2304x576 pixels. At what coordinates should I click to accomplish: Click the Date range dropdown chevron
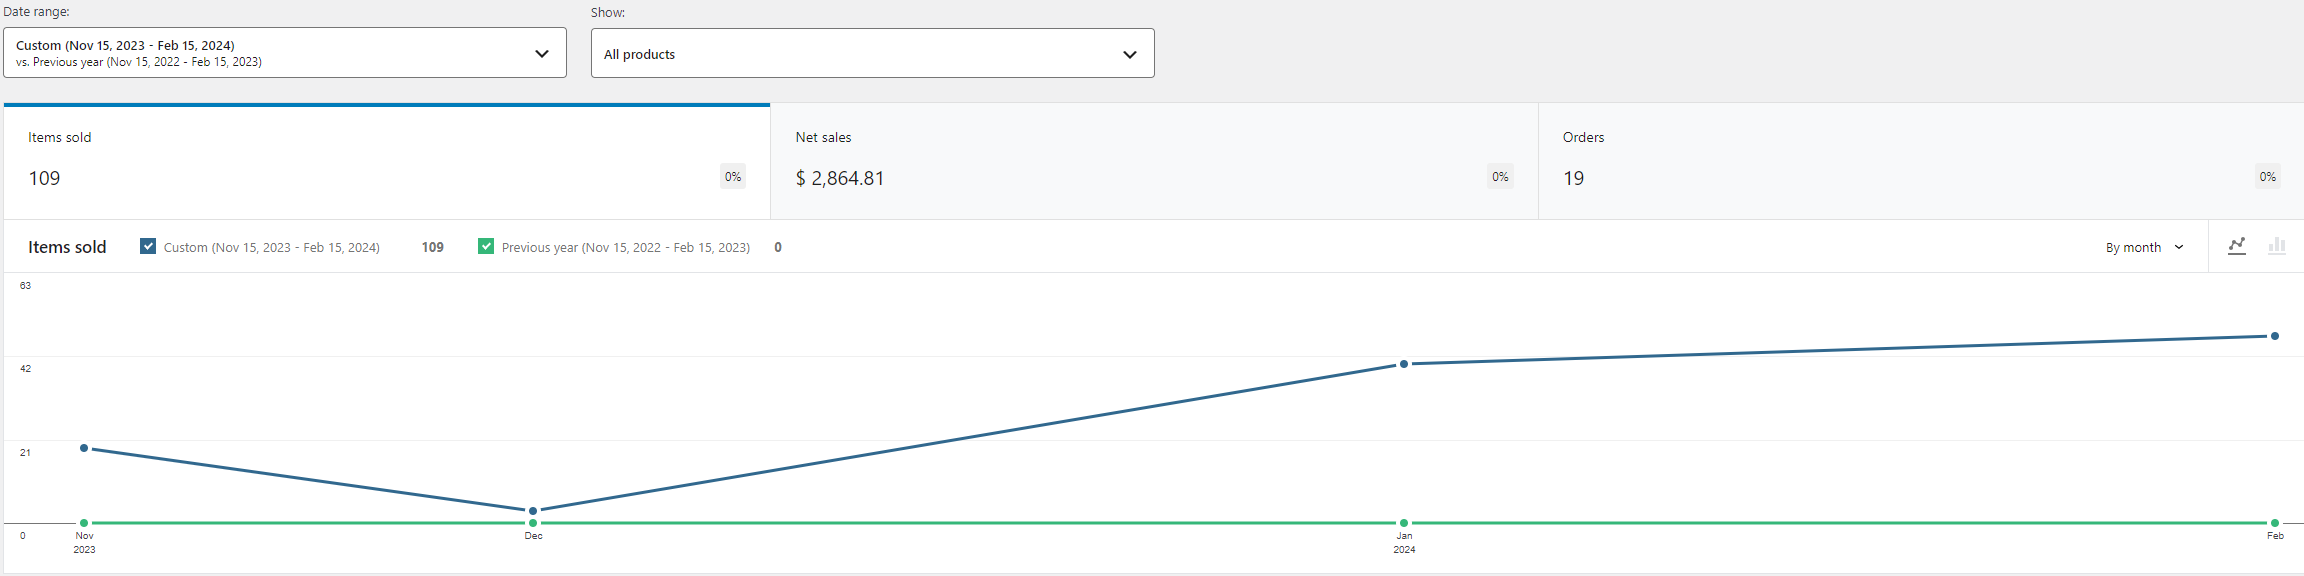pyautogui.click(x=542, y=54)
